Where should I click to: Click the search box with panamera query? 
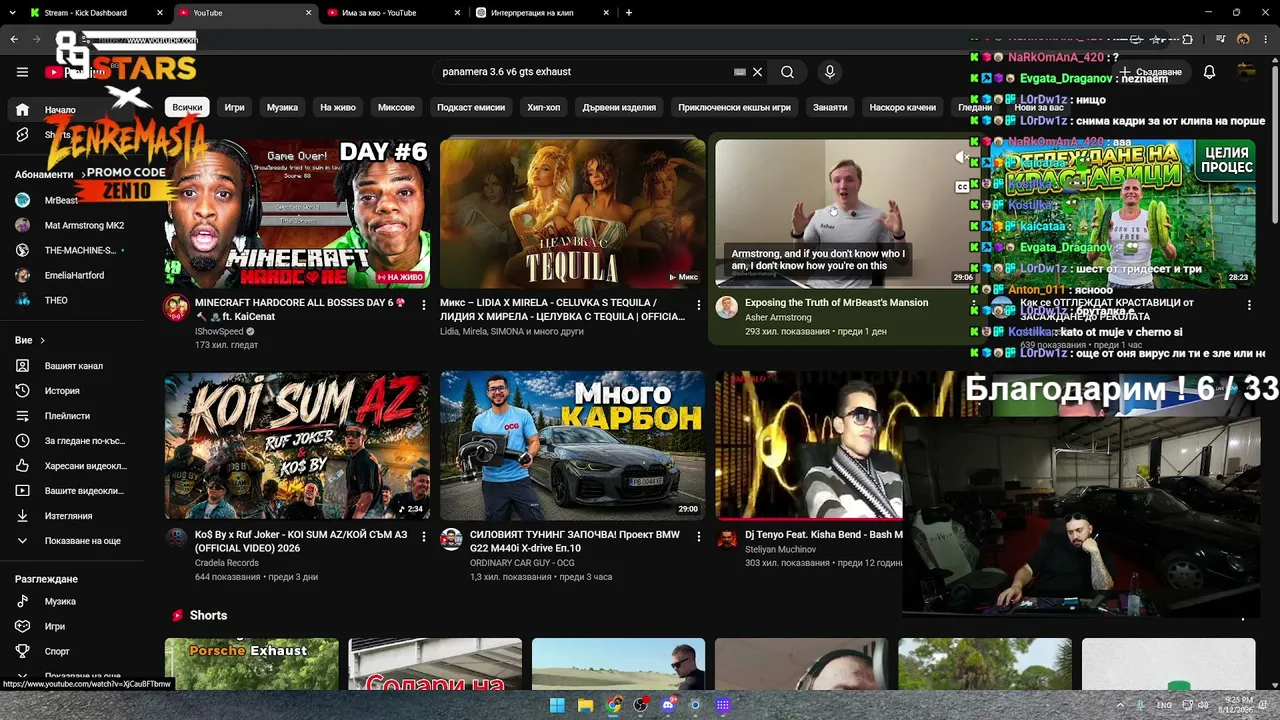pos(585,72)
